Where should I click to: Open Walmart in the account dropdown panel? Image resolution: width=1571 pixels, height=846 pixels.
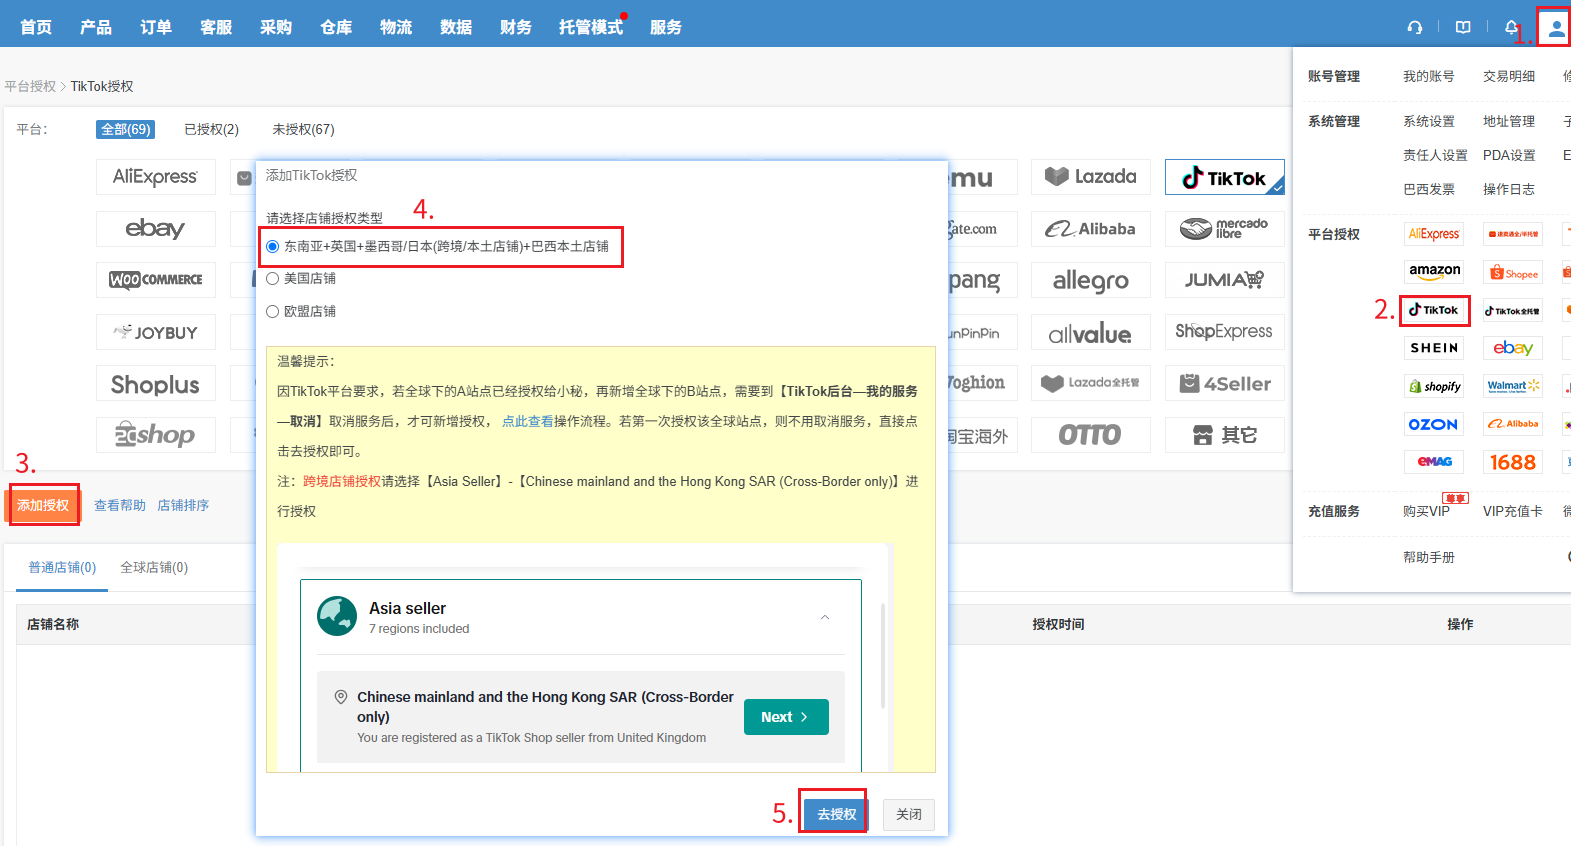pyautogui.click(x=1513, y=386)
